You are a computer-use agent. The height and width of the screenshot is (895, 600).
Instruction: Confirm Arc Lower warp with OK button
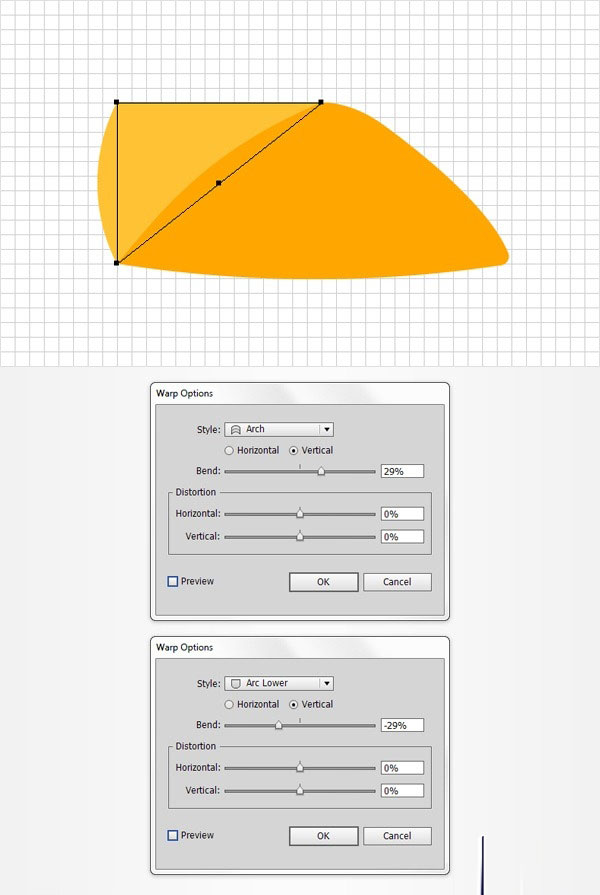(324, 836)
